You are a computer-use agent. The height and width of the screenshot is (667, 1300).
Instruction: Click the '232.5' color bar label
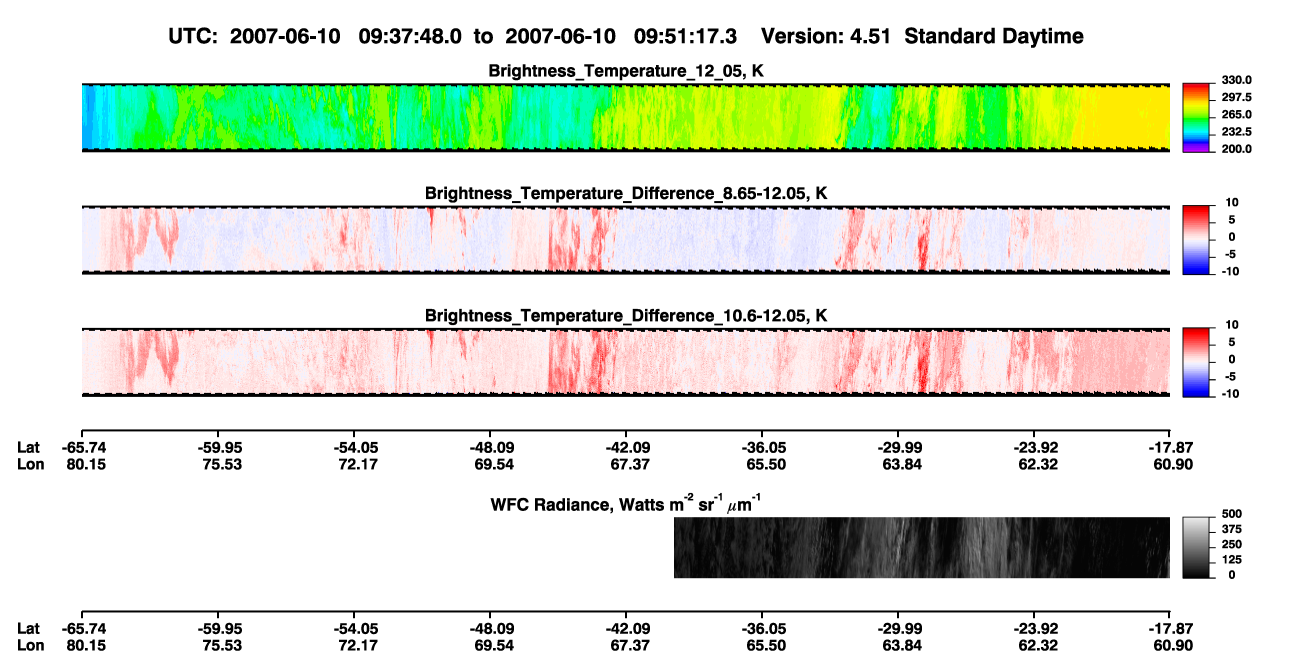(1237, 131)
